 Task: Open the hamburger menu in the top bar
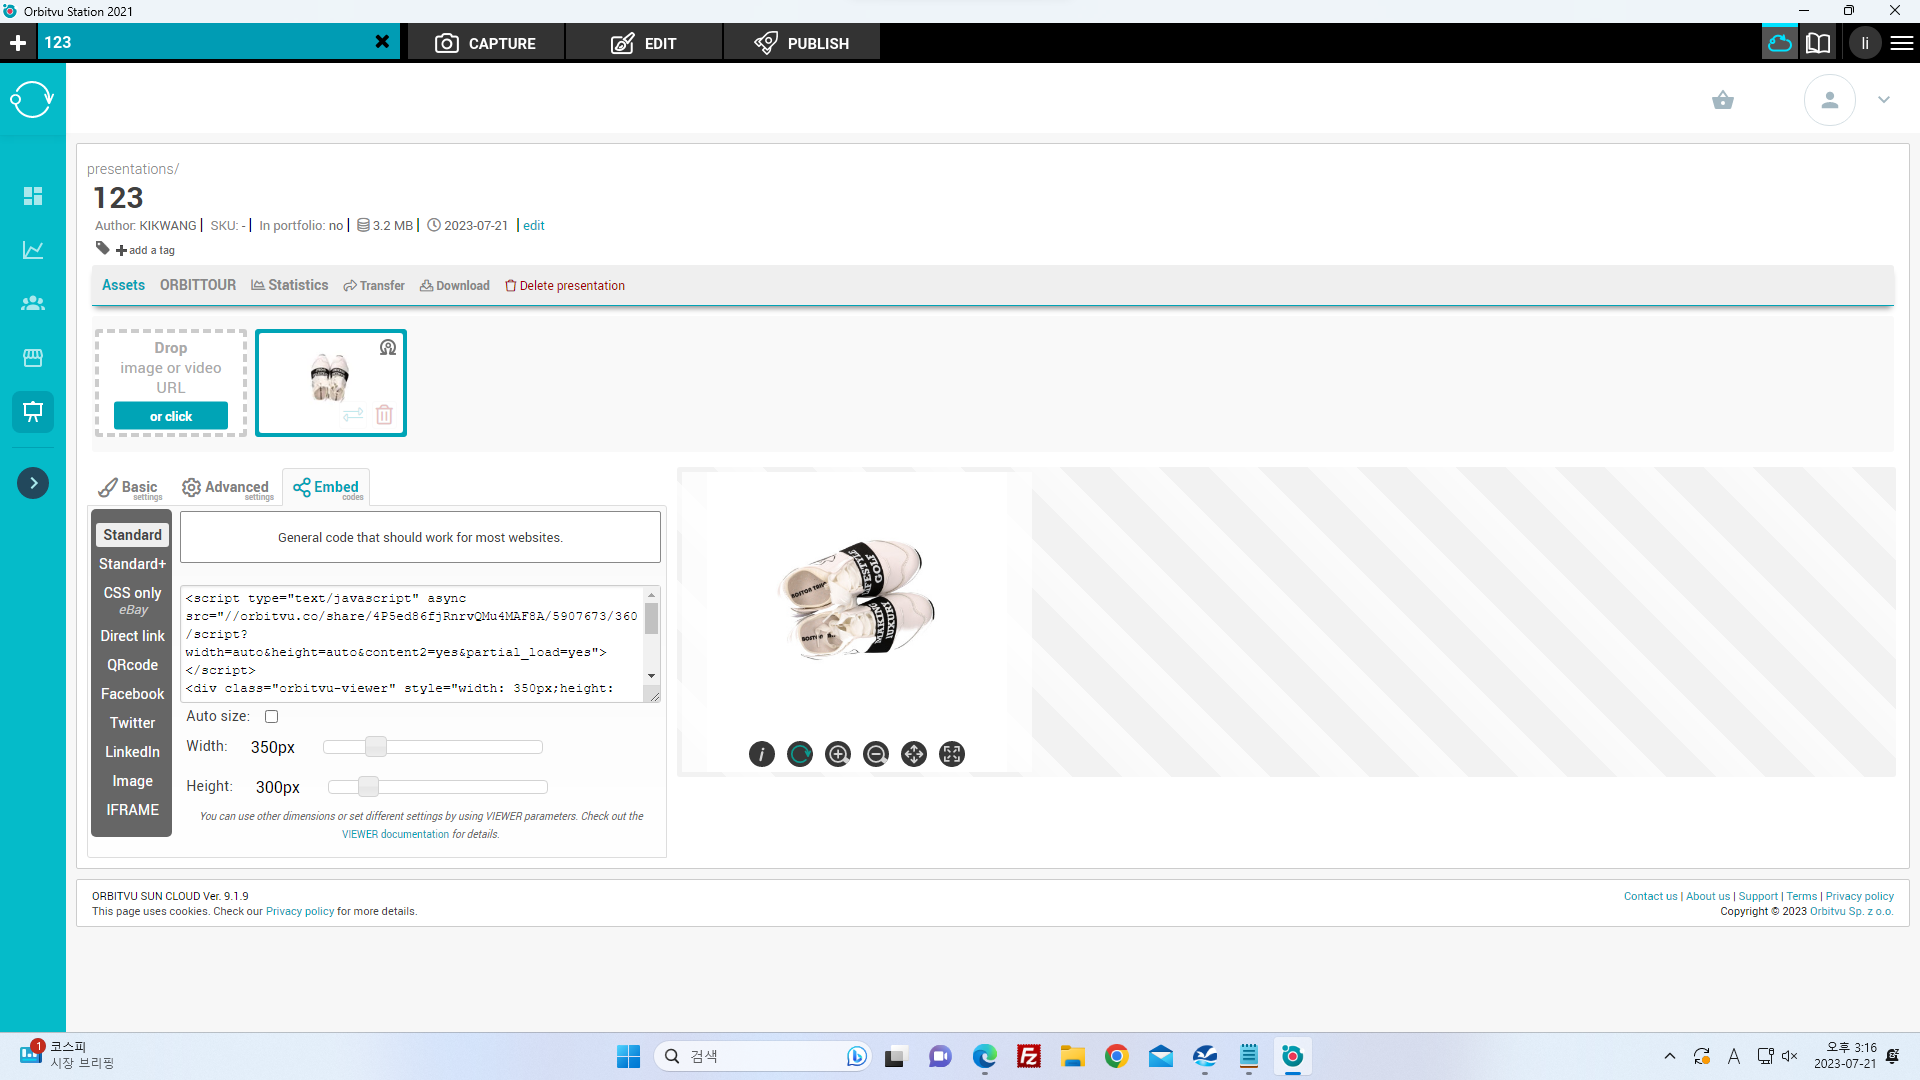pos(1902,43)
